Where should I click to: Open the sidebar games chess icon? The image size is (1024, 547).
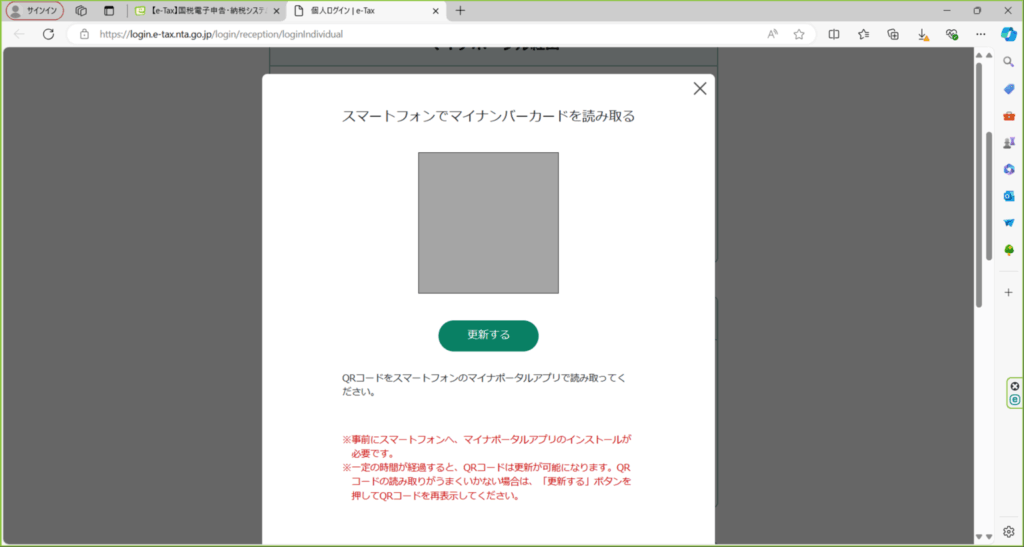click(1009, 142)
